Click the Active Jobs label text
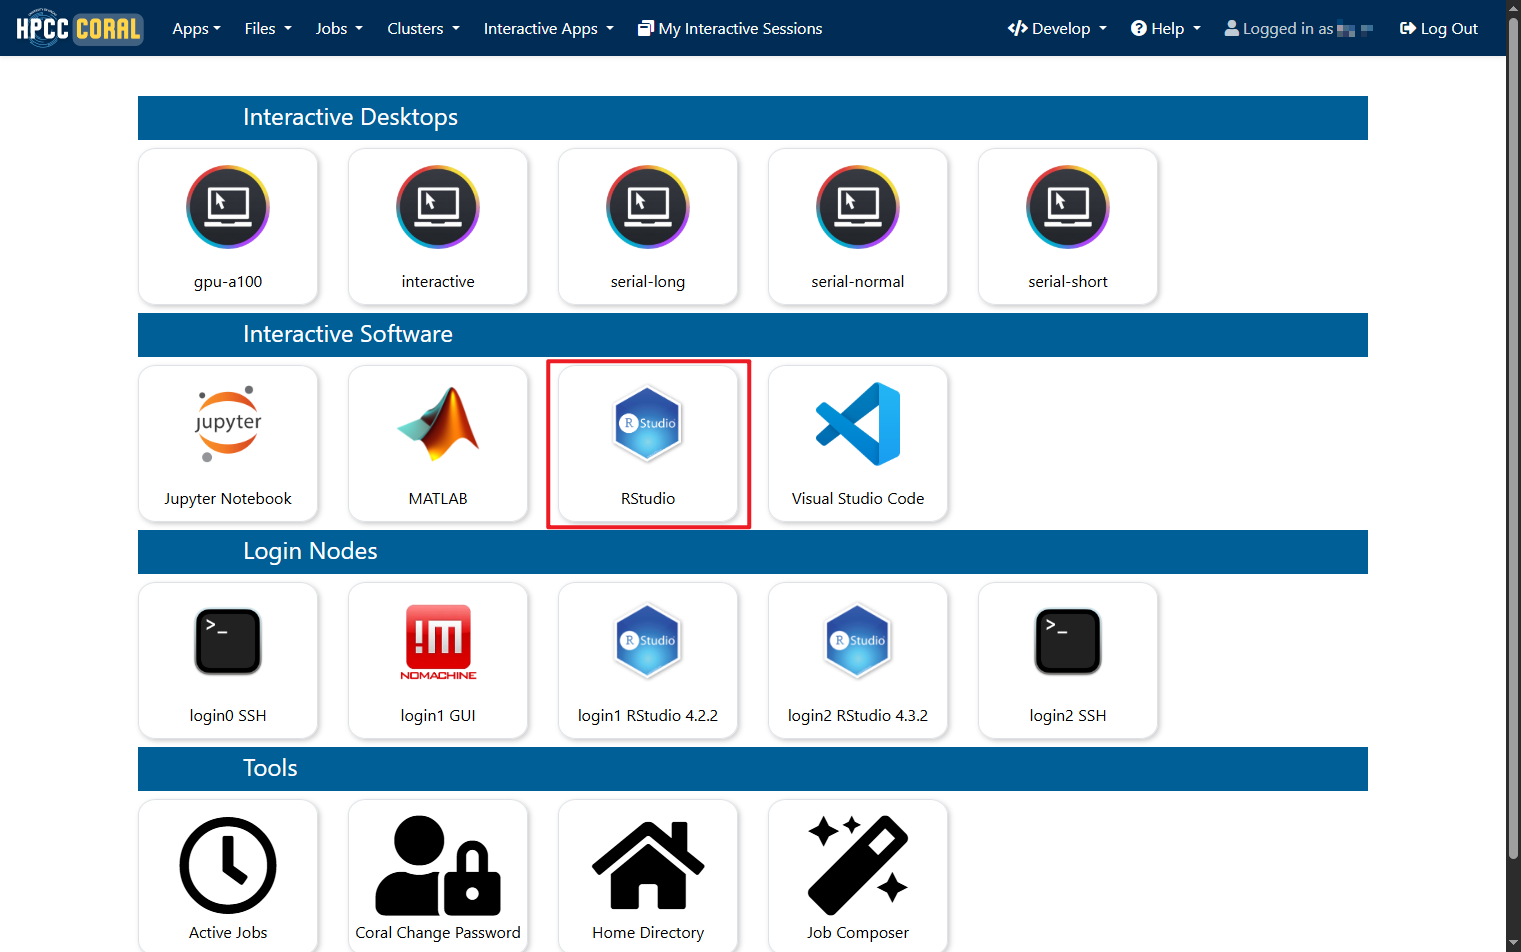The width and height of the screenshot is (1521, 952). tap(228, 933)
